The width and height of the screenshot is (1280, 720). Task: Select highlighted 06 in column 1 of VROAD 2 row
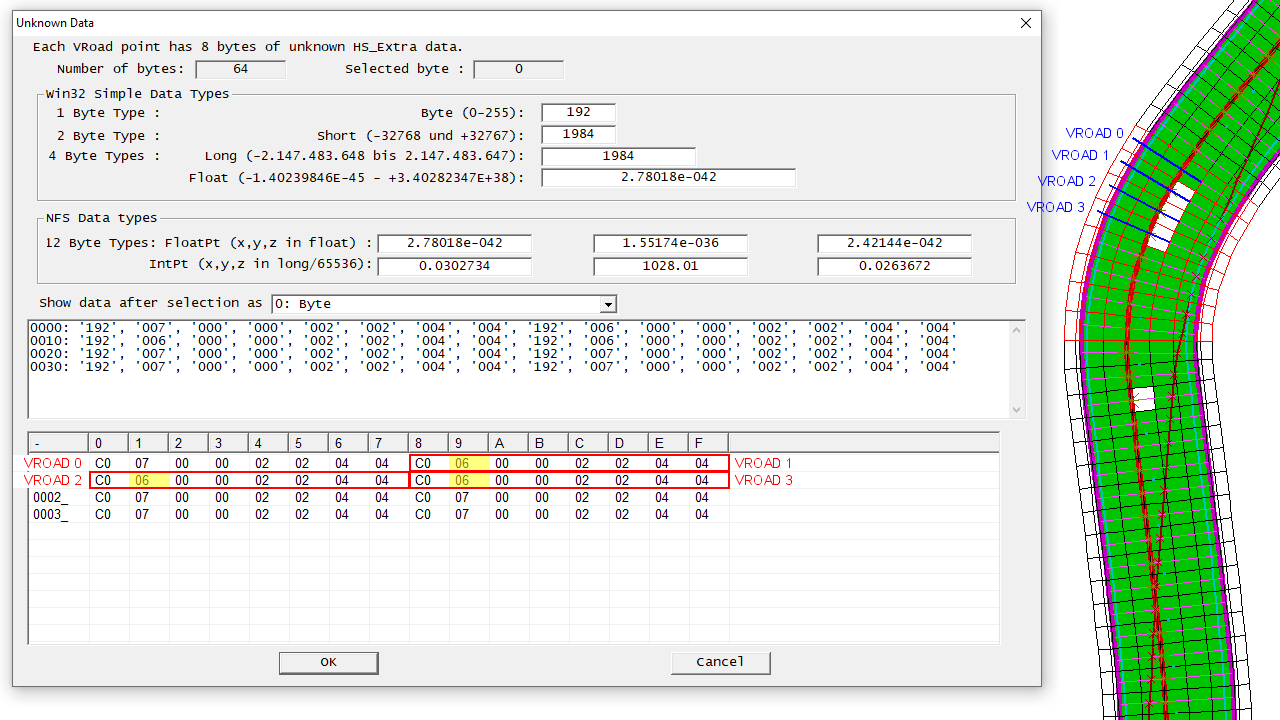(148, 480)
